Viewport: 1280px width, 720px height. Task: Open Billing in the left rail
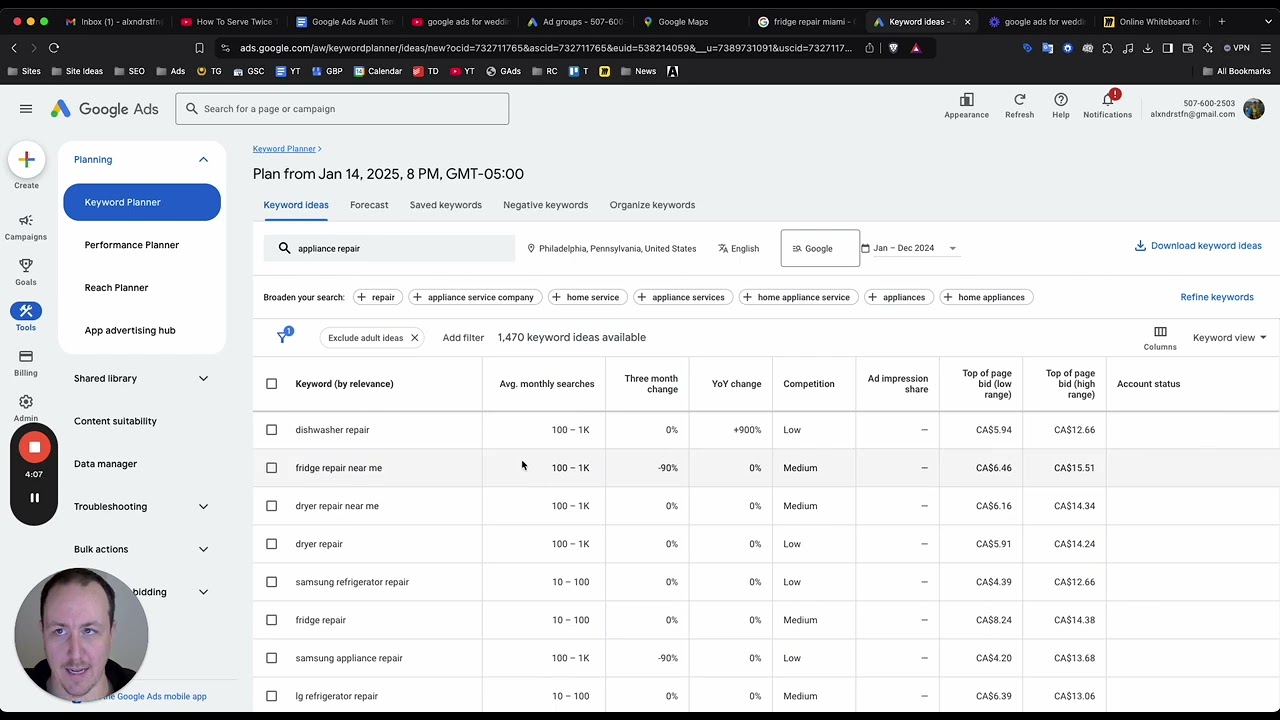click(26, 363)
